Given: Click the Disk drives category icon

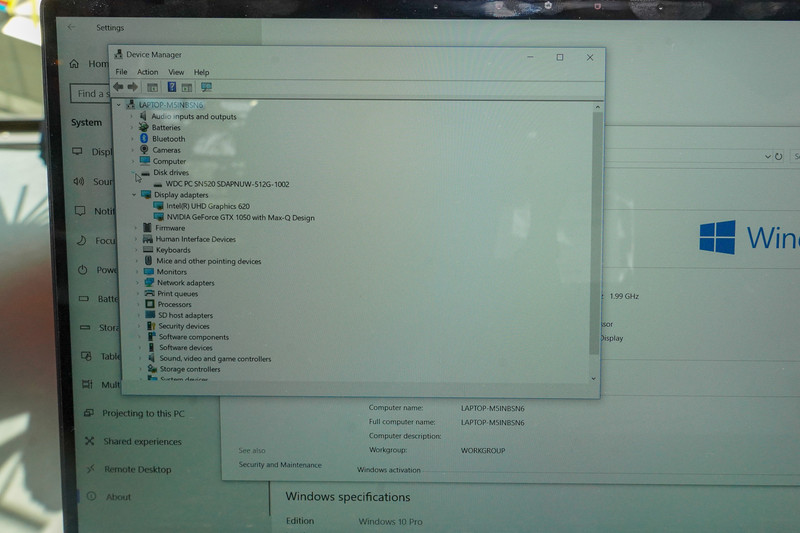Looking at the screenshot, I should [145, 172].
